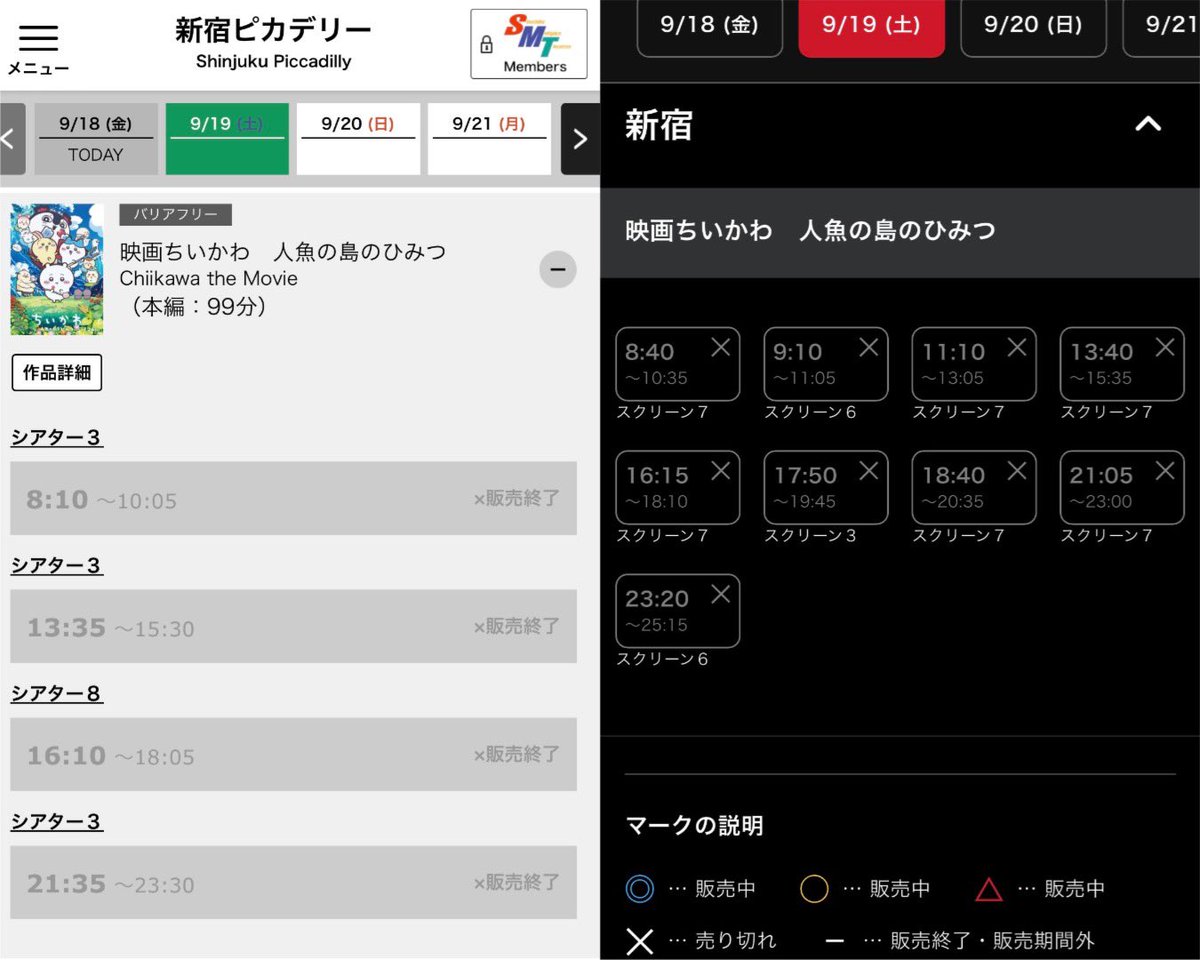The image size is (1200, 960).
Task: Switch to the white 9/20 (日) tab
Action: coord(358,139)
